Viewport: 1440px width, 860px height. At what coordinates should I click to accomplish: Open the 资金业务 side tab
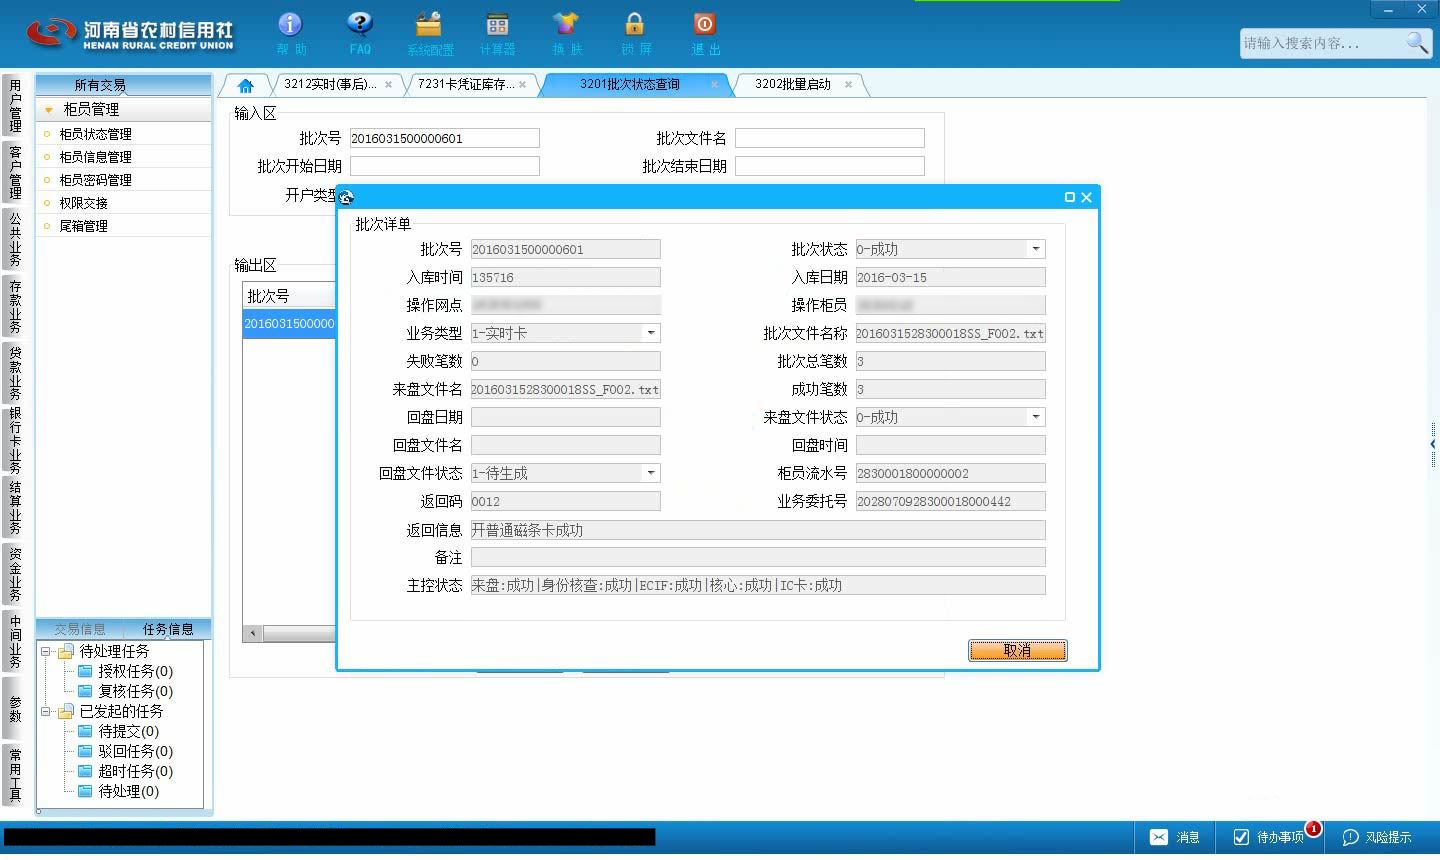coord(15,574)
